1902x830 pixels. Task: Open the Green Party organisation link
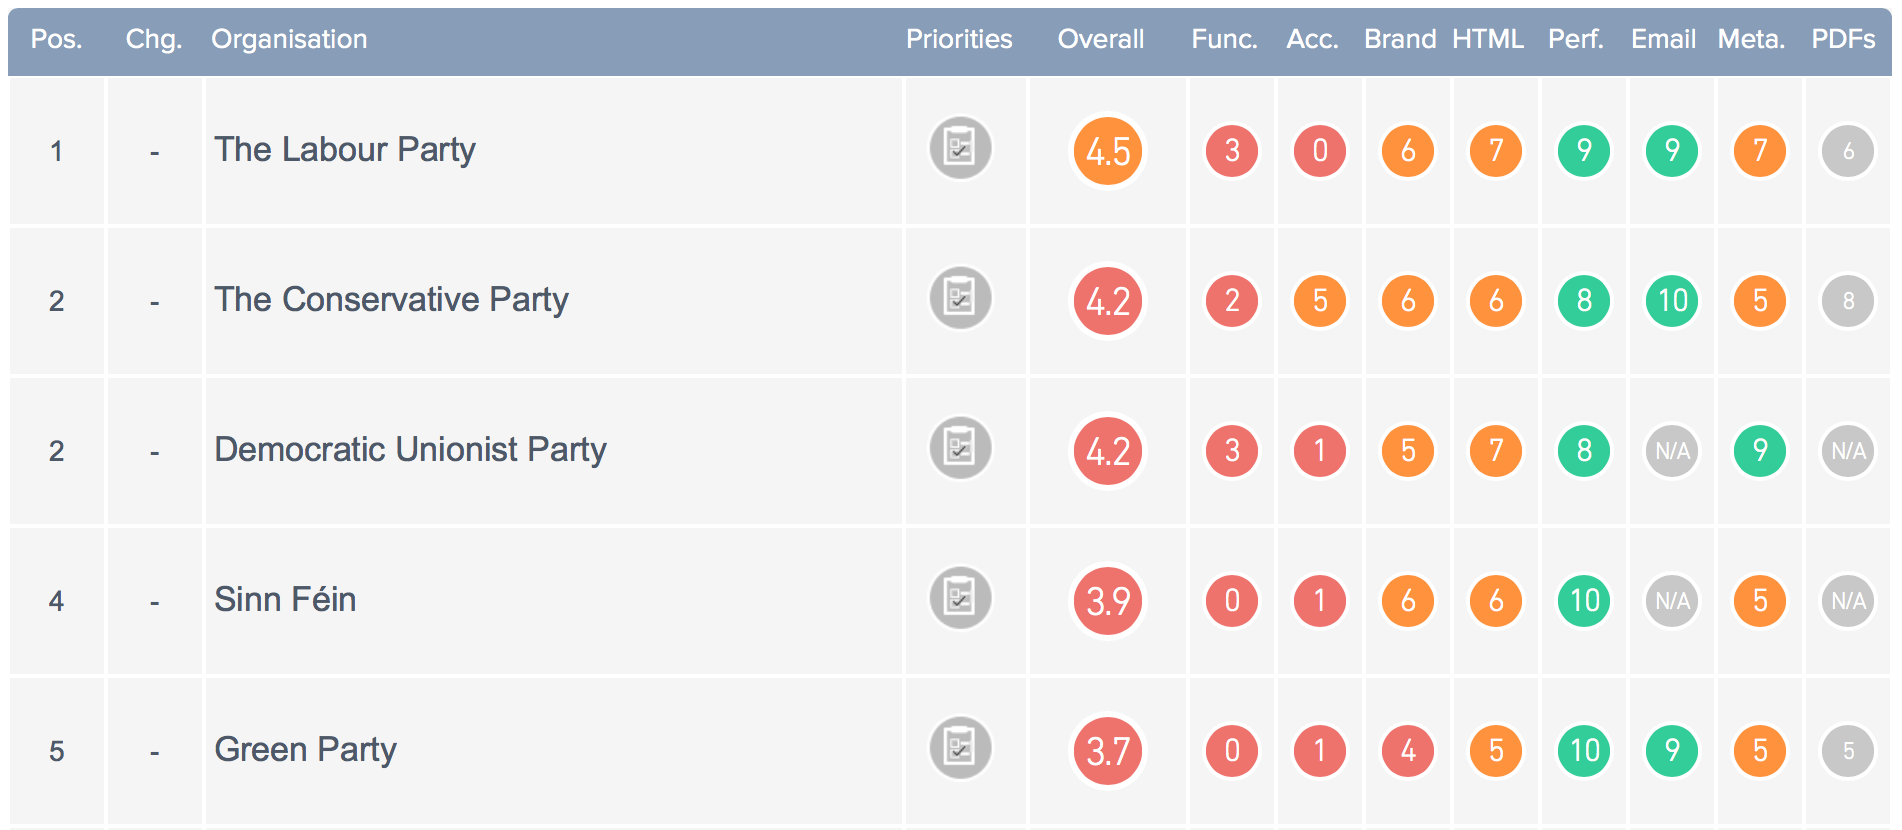[x=305, y=750]
